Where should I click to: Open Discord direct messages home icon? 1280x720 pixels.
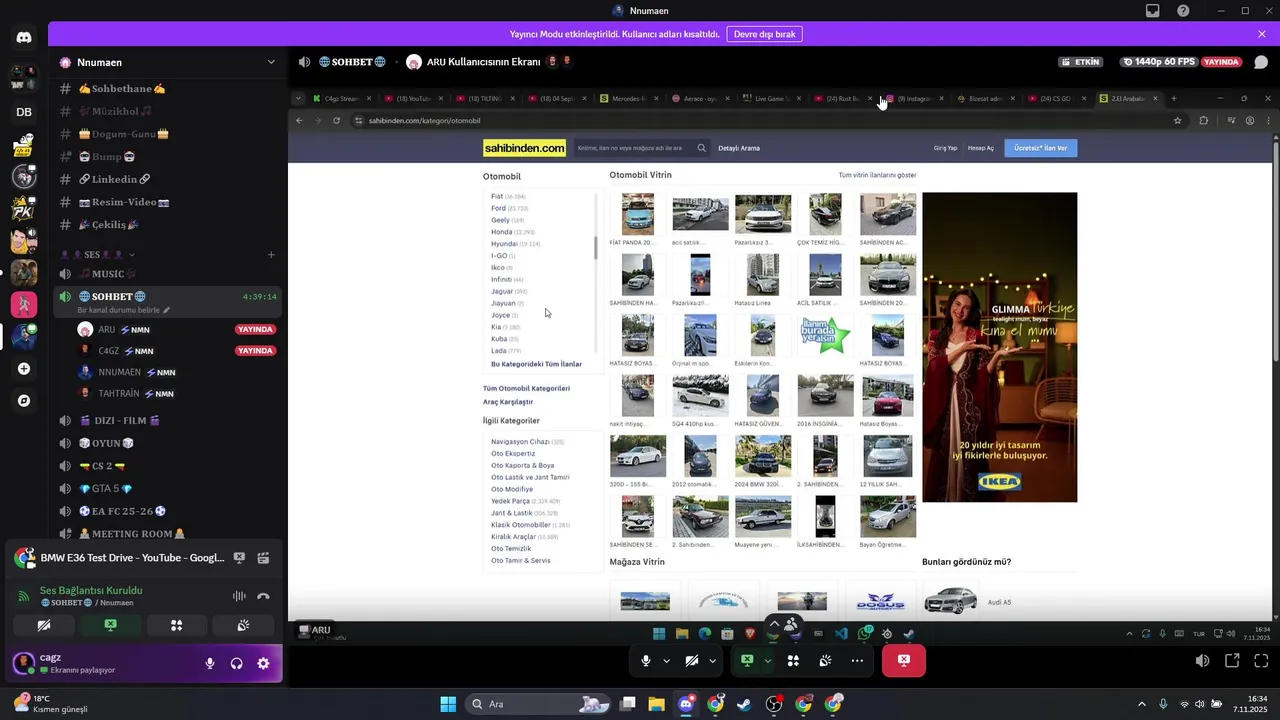point(24,38)
